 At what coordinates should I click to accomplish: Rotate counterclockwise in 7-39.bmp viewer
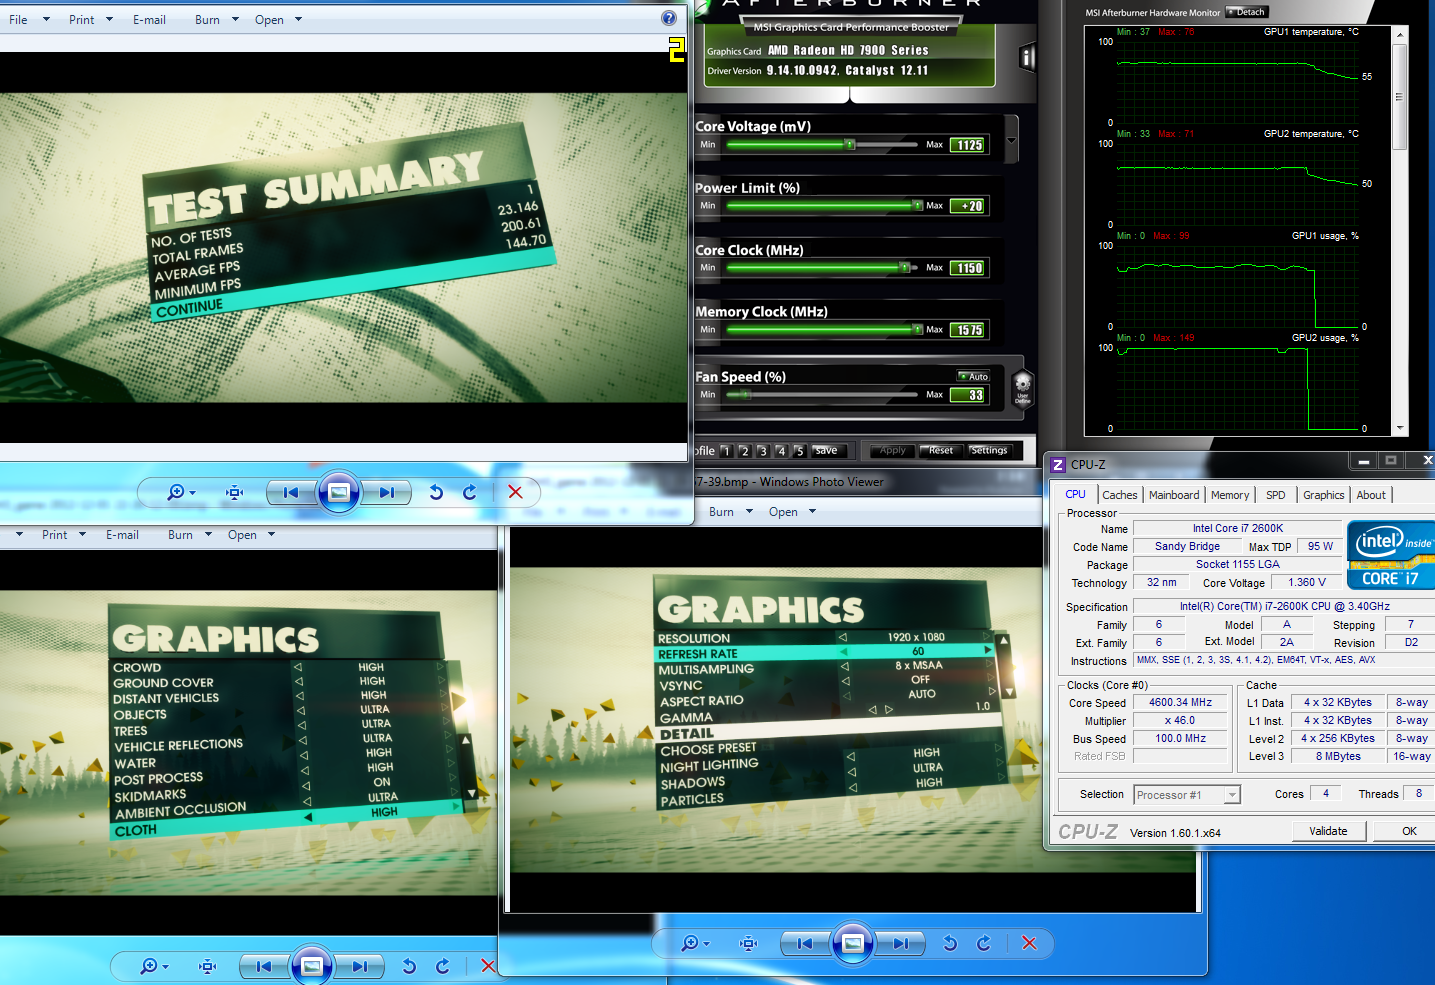pyautogui.click(x=950, y=943)
